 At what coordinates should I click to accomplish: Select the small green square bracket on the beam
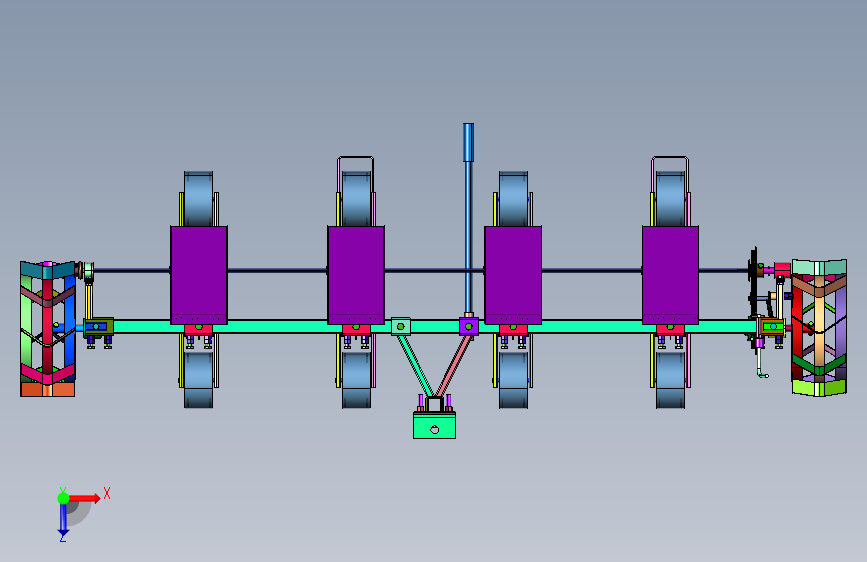coord(401,326)
